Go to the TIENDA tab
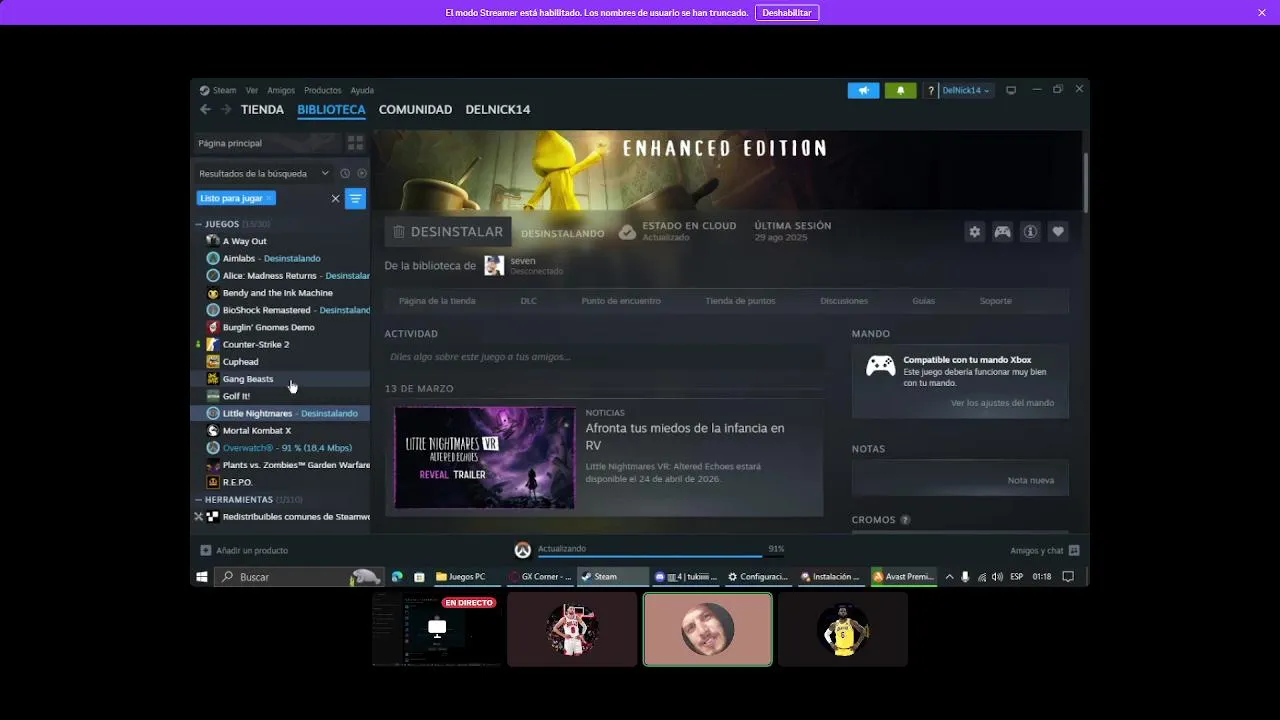Screen dimensions: 1280x720 click(262, 110)
